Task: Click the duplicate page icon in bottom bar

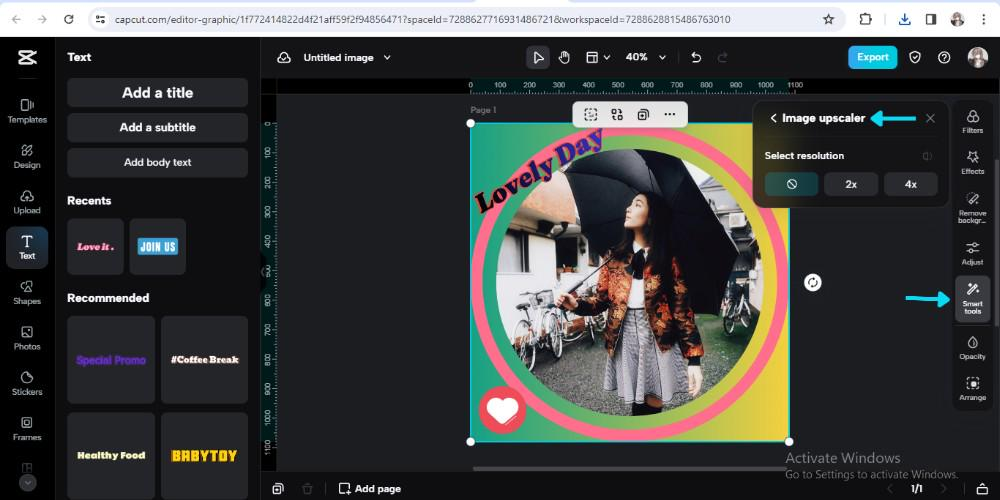Action: (278, 489)
